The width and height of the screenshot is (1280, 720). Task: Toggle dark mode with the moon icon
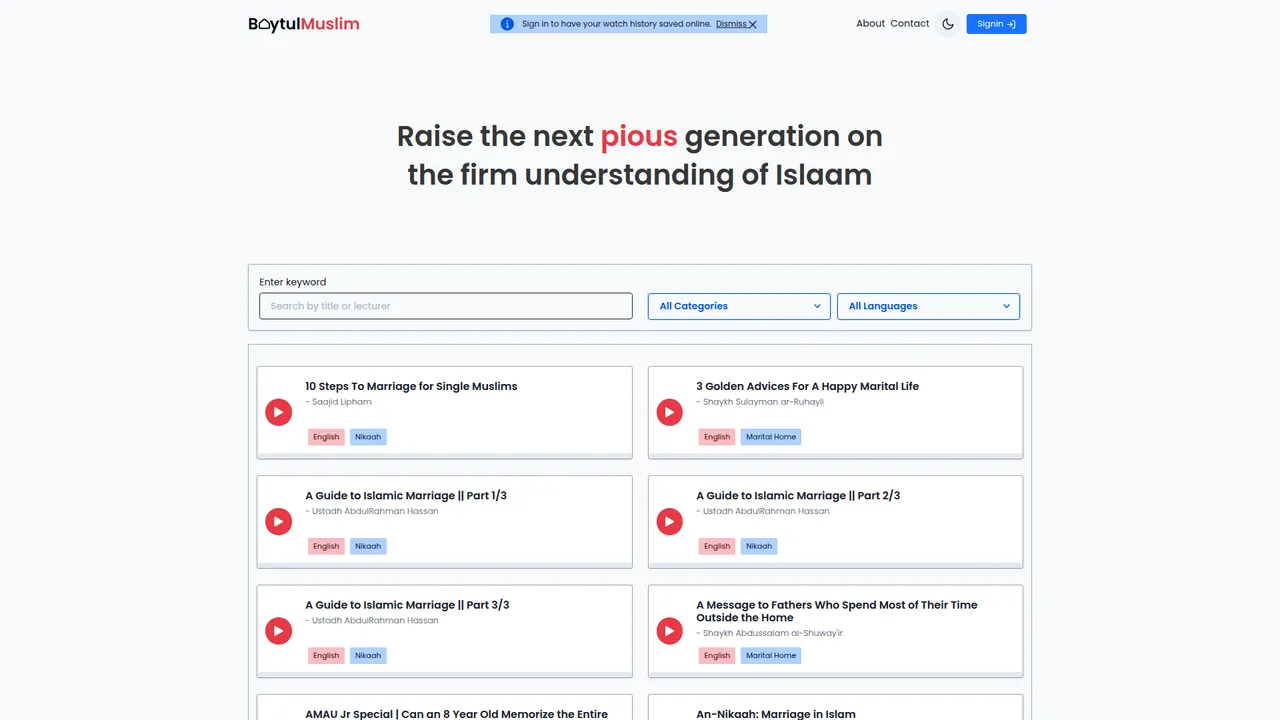pyautogui.click(x=948, y=24)
